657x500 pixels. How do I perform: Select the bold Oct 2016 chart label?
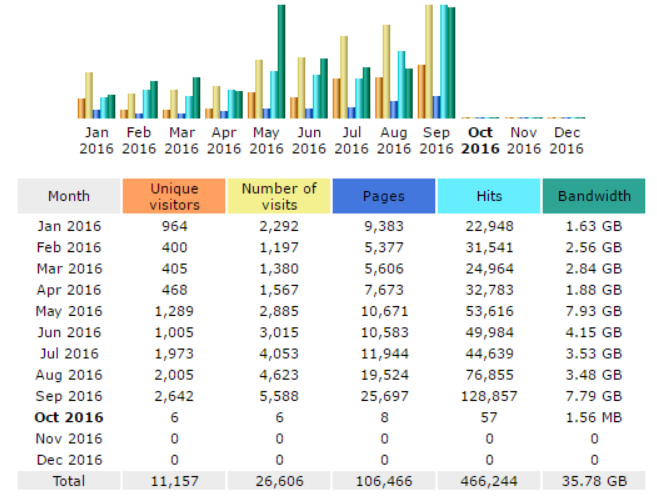coord(480,140)
